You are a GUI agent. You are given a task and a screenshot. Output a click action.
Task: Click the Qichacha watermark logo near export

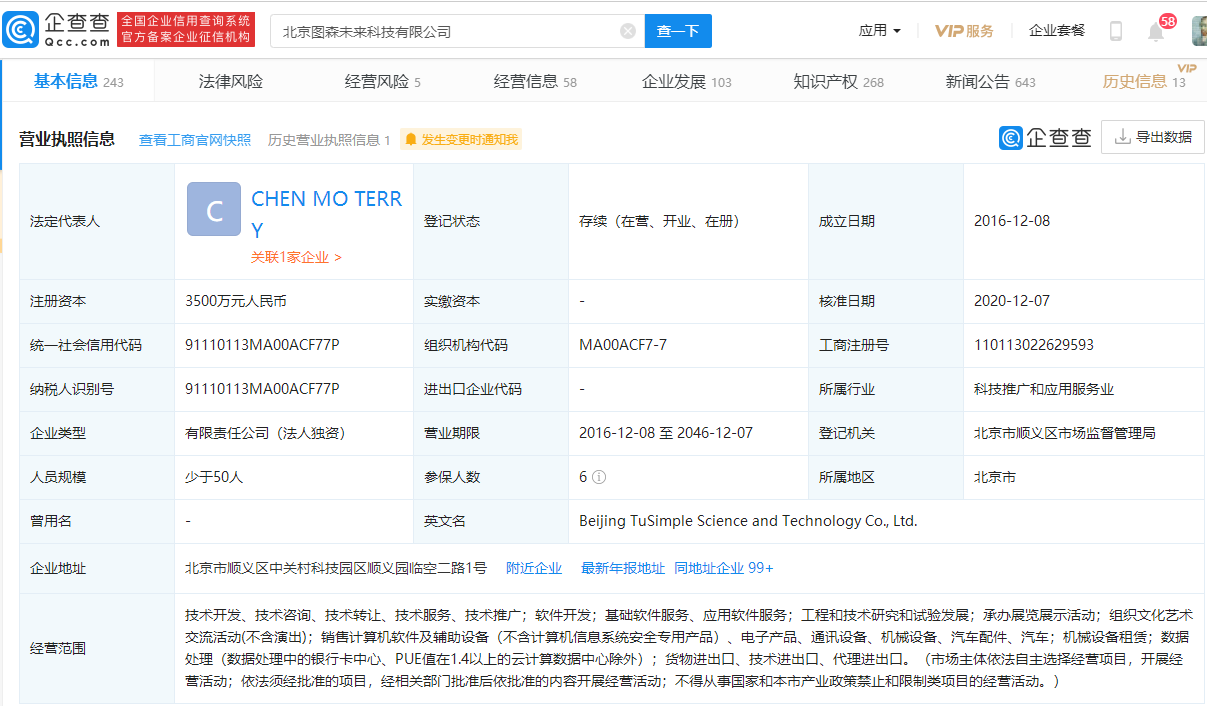(x=1045, y=138)
